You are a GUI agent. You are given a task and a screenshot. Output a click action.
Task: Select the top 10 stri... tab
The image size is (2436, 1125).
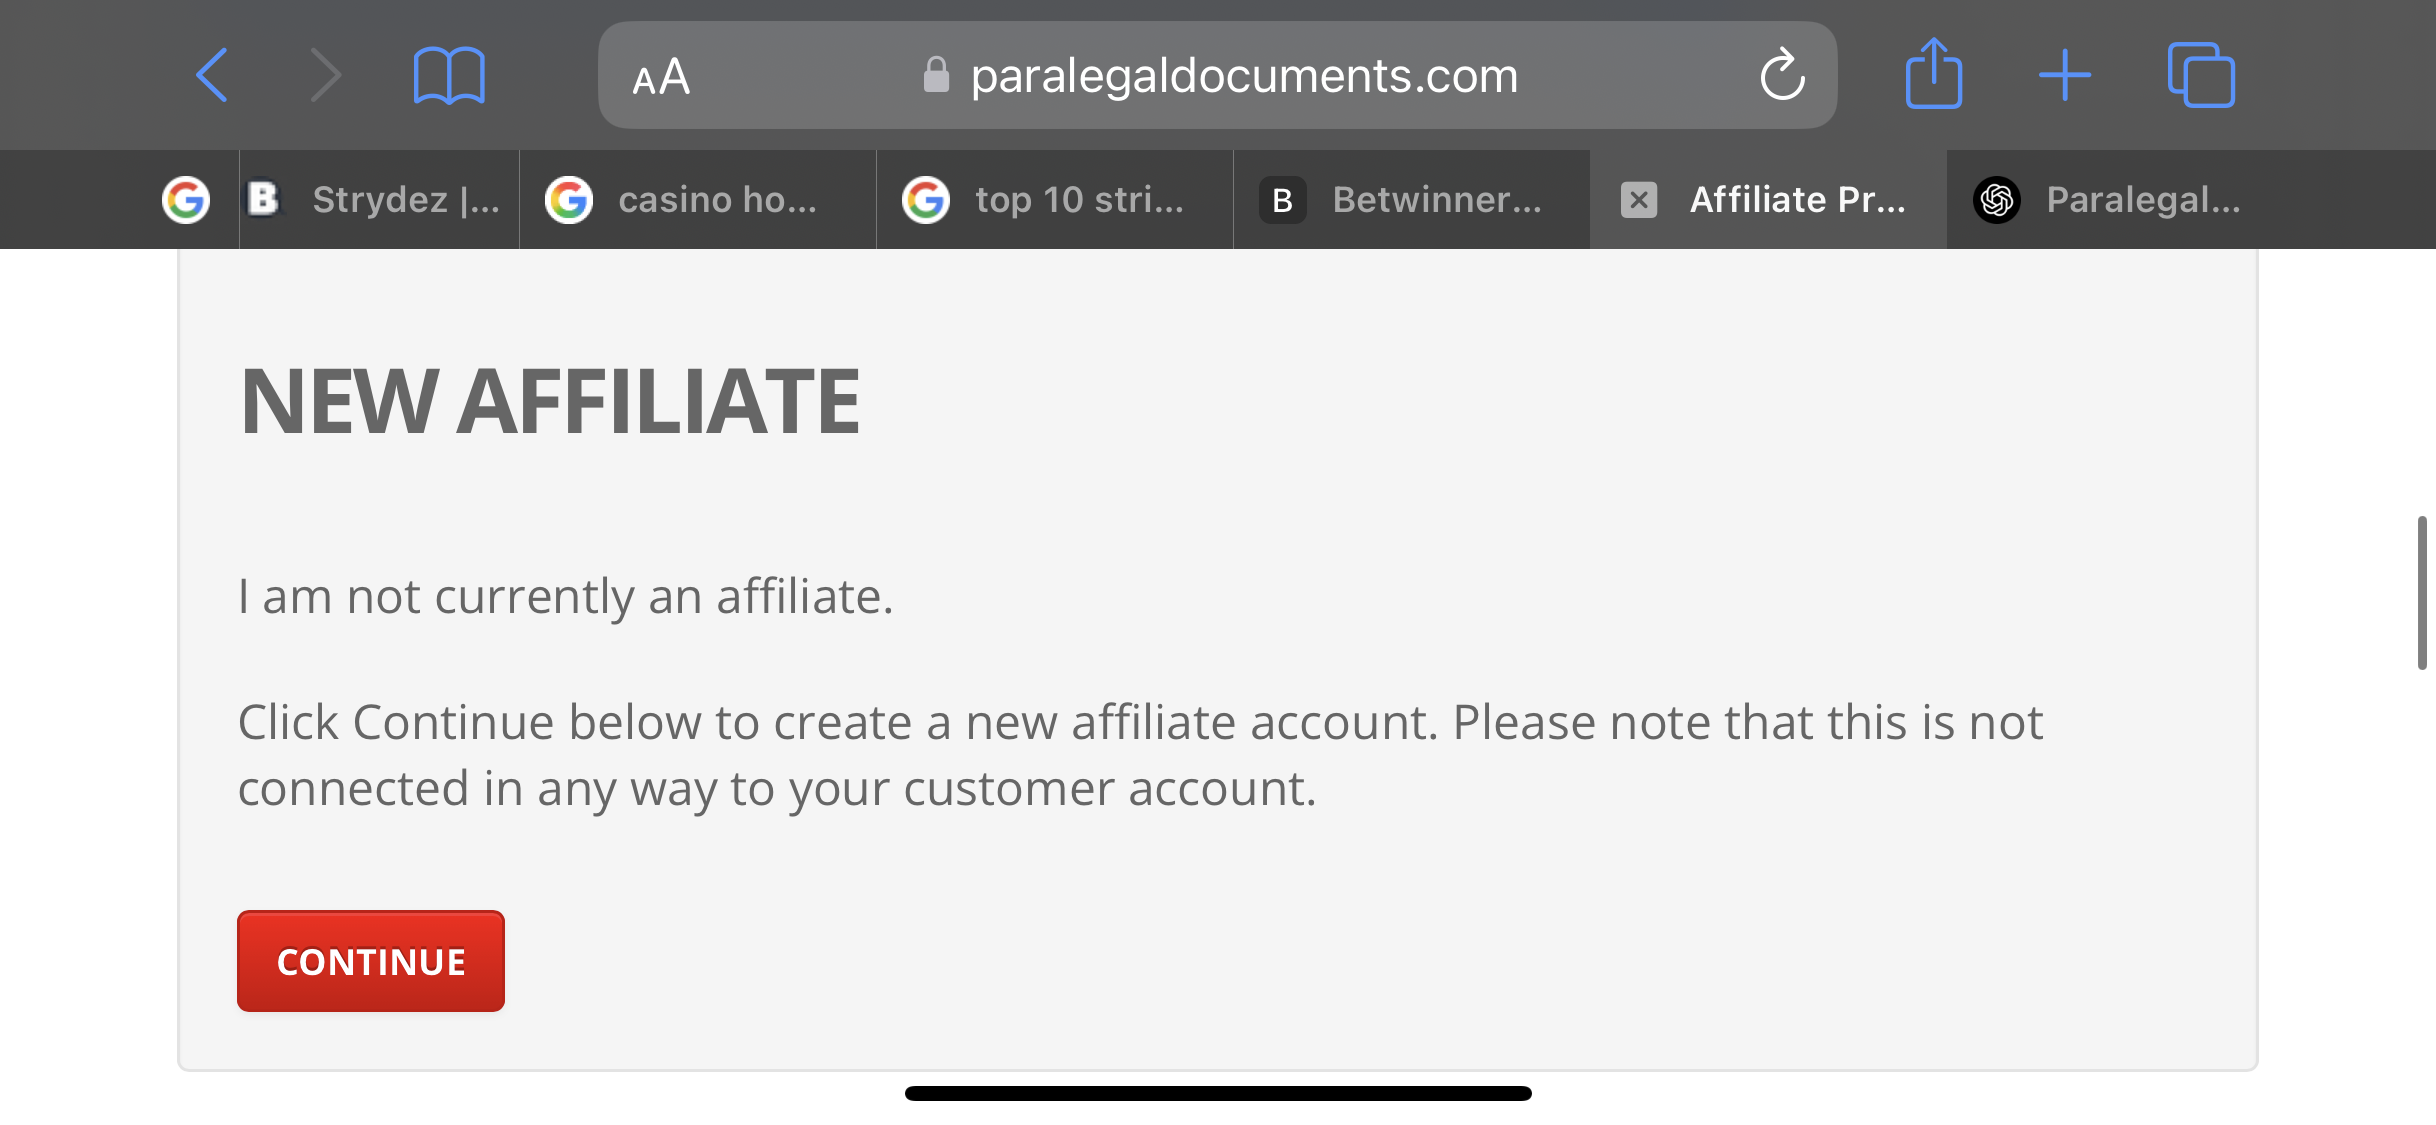[1055, 200]
